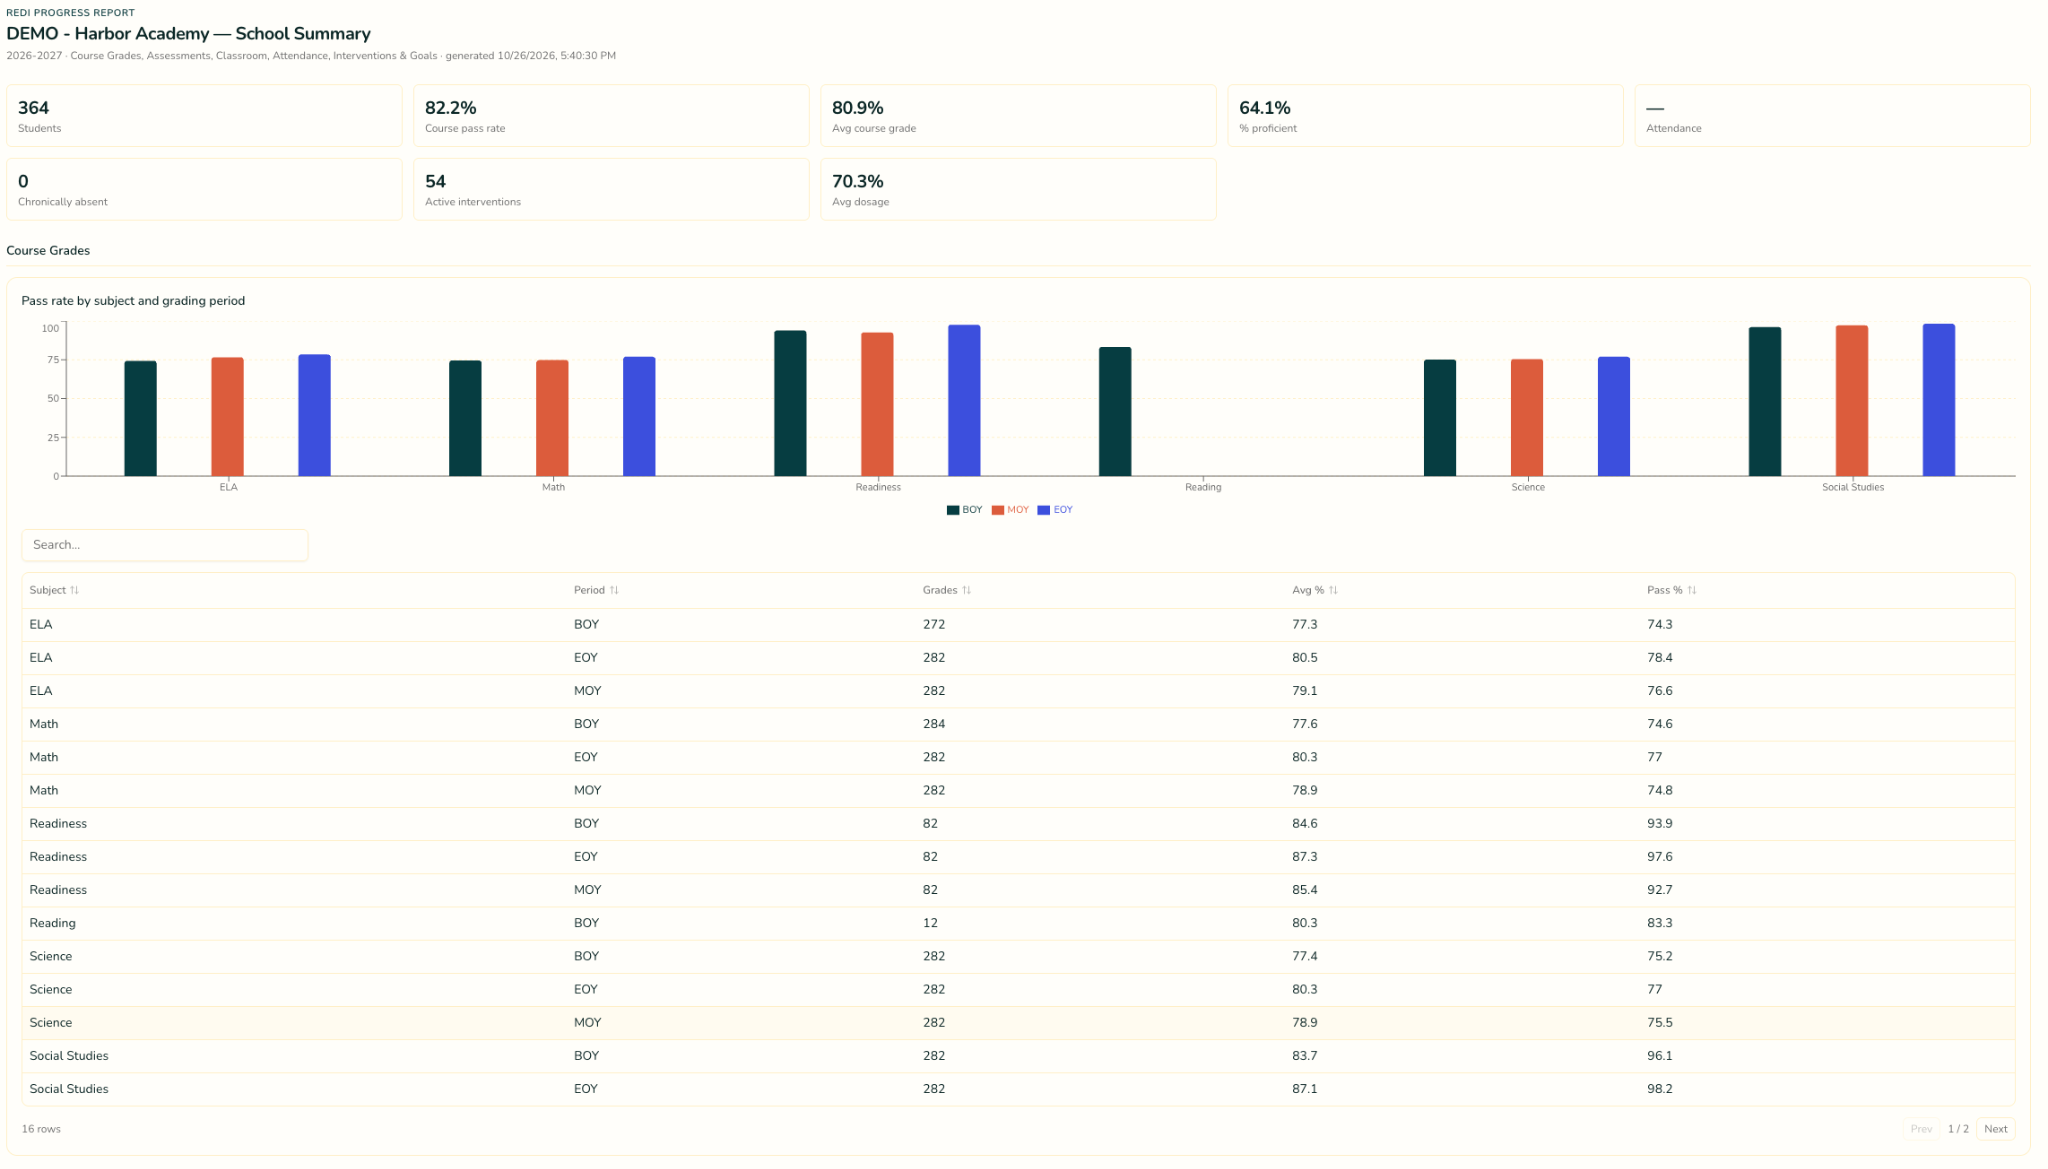Viewport: 2048px width, 1169px height.
Task: Sort table by Avg % column icon
Action: click(x=1333, y=590)
